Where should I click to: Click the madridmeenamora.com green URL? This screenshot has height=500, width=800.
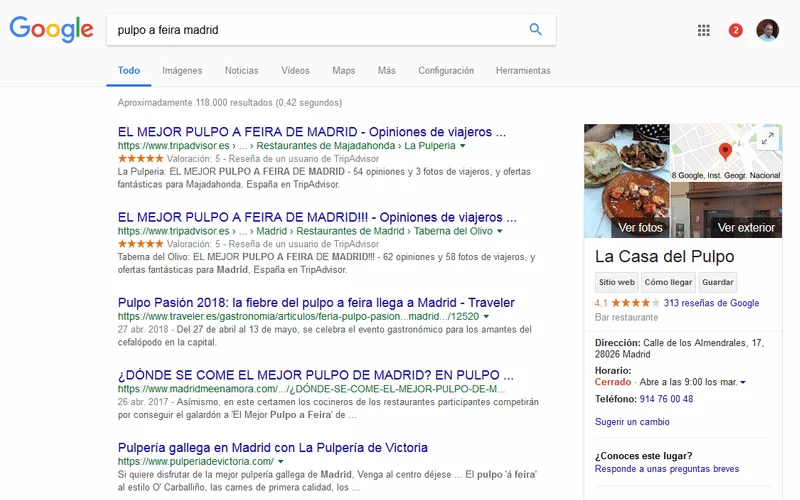tap(311, 389)
